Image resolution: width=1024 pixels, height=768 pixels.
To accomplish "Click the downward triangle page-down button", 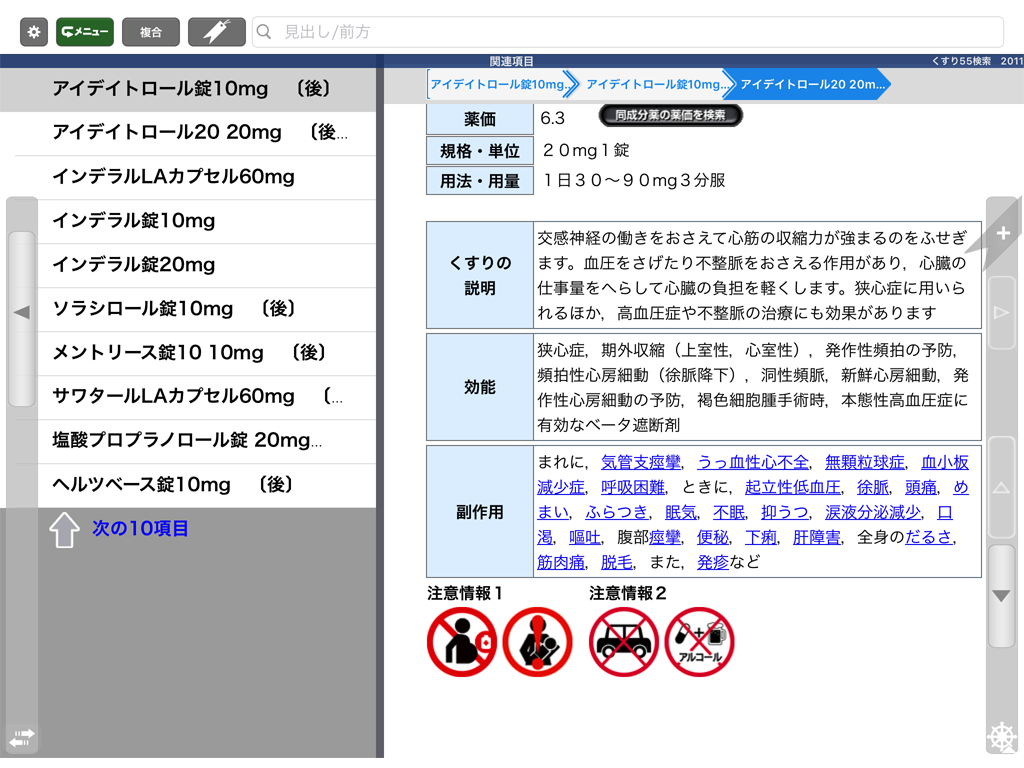I will pyautogui.click(x=1001, y=596).
